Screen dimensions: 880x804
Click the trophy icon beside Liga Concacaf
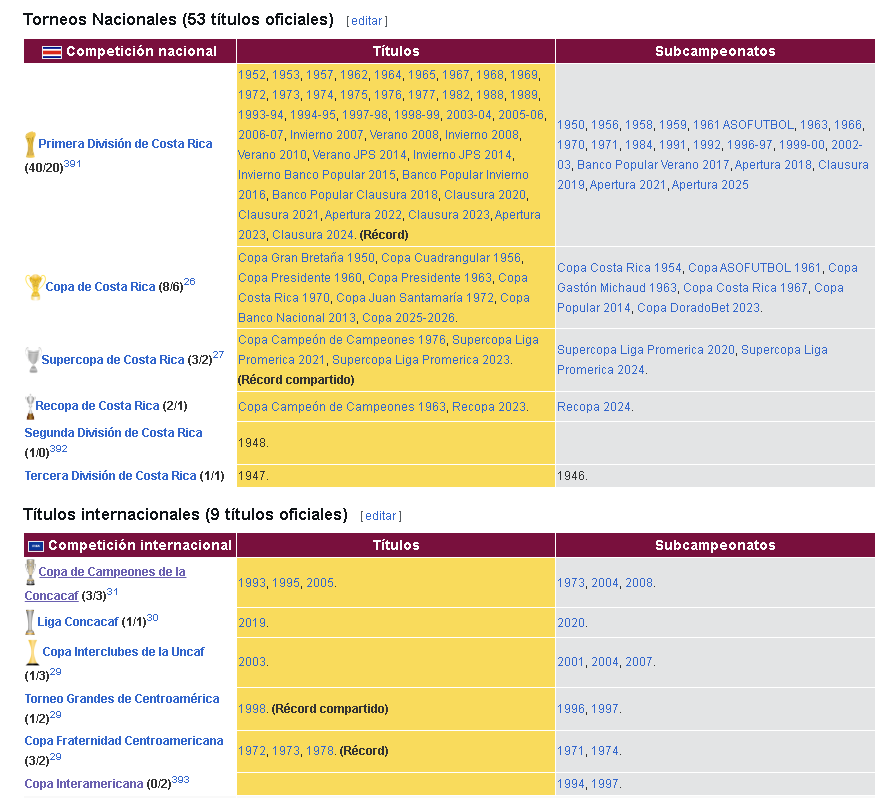click(30, 622)
